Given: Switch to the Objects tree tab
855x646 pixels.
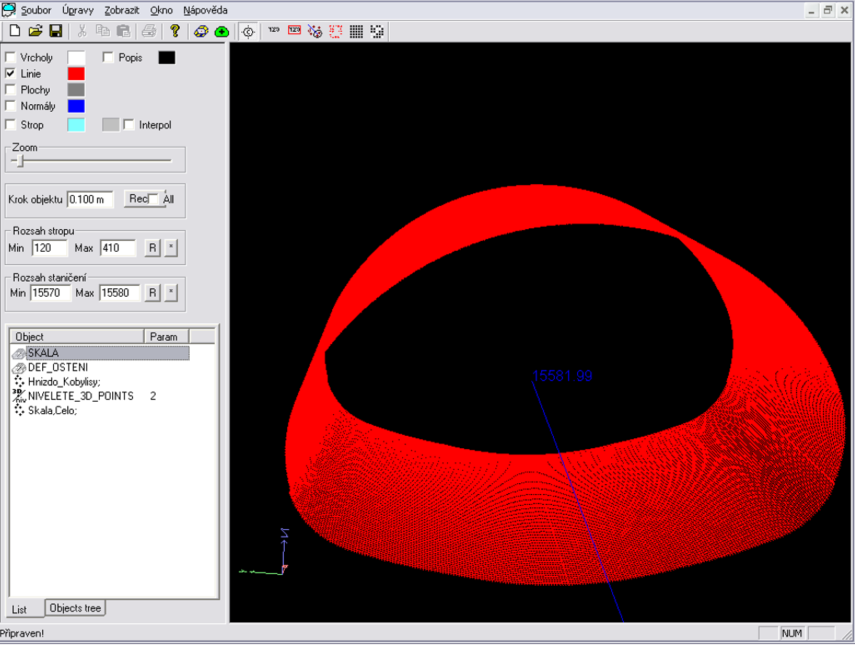Looking at the screenshot, I should coord(76,608).
